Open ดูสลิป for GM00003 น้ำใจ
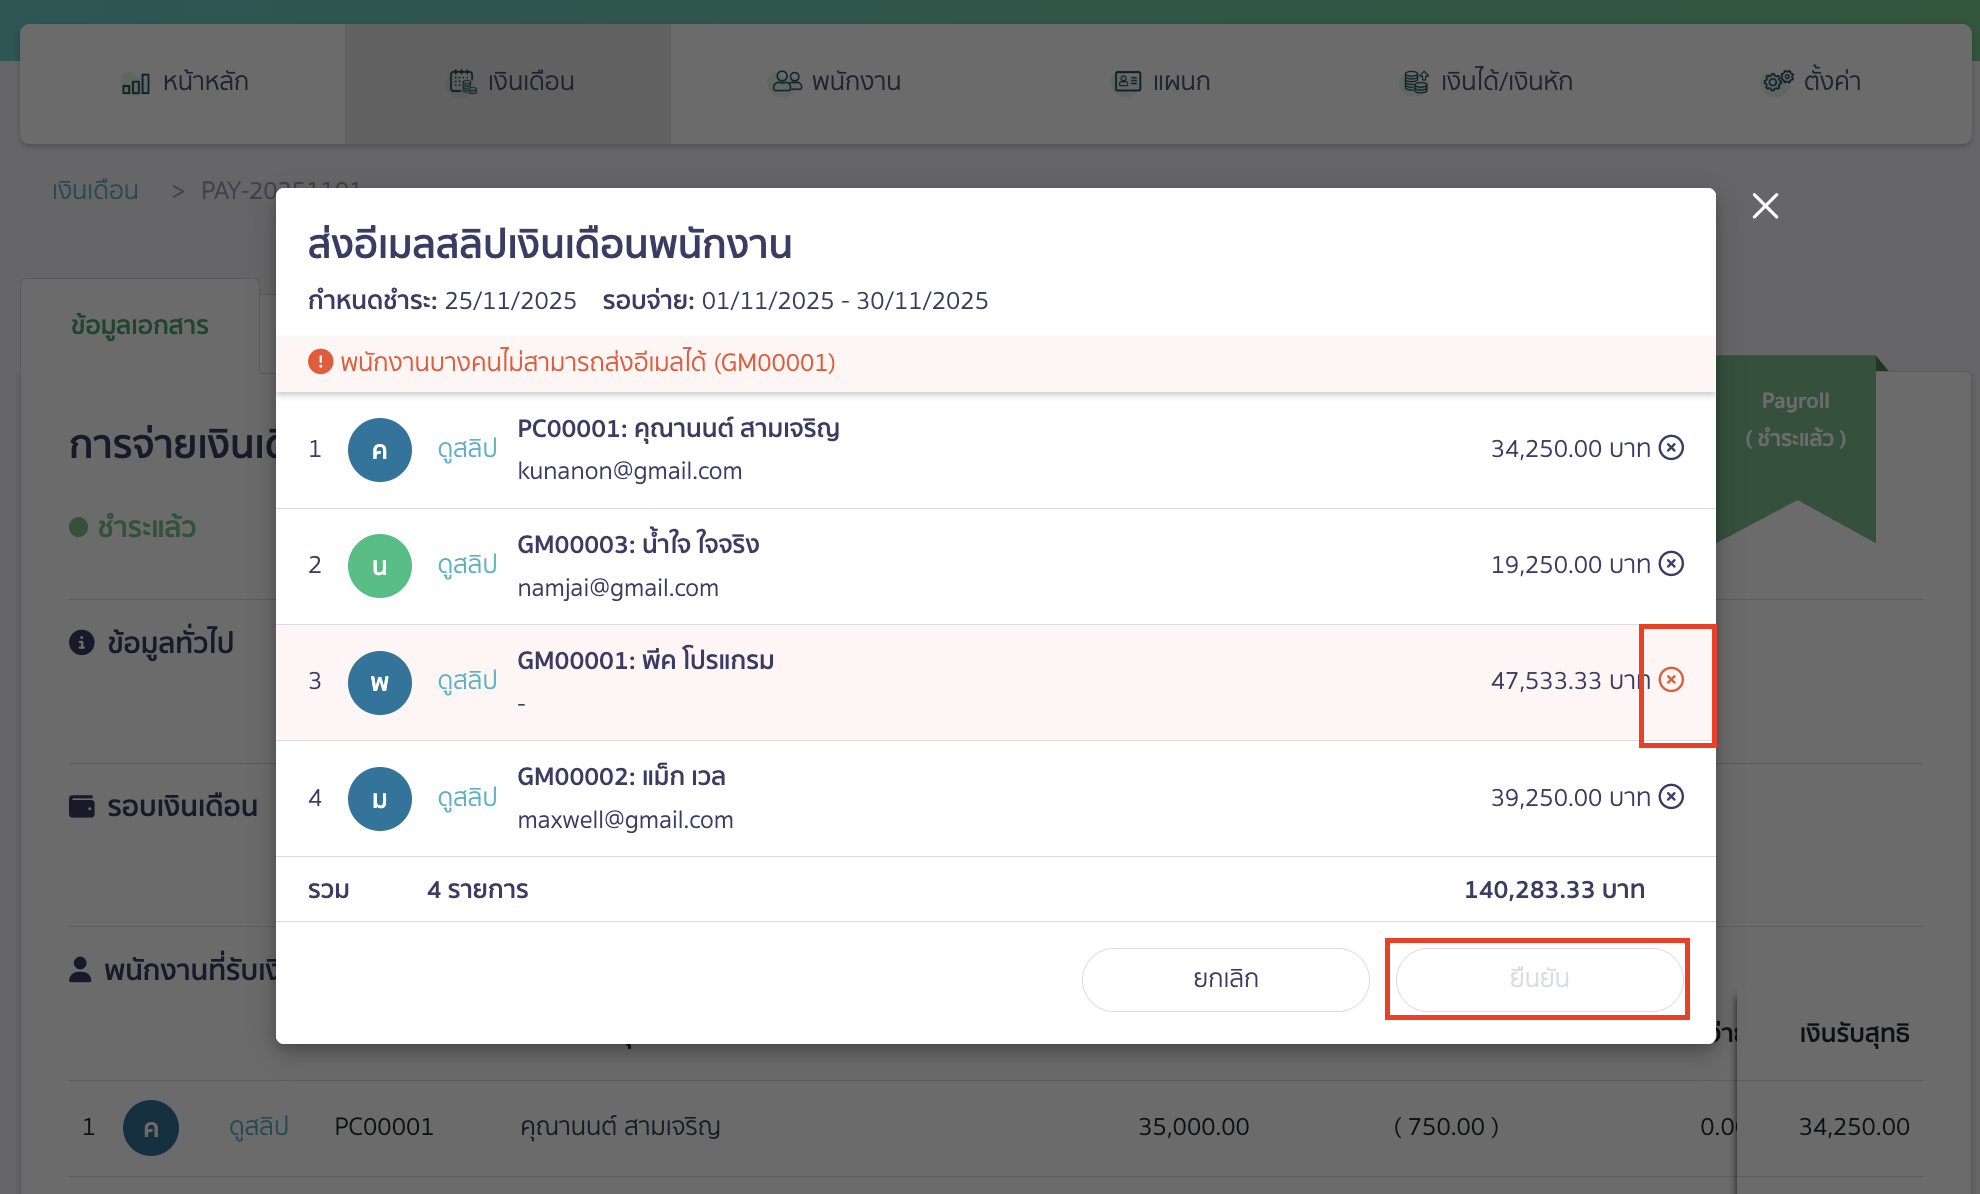Image resolution: width=1980 pixels, height=1194 pixels. click(466, 565)
